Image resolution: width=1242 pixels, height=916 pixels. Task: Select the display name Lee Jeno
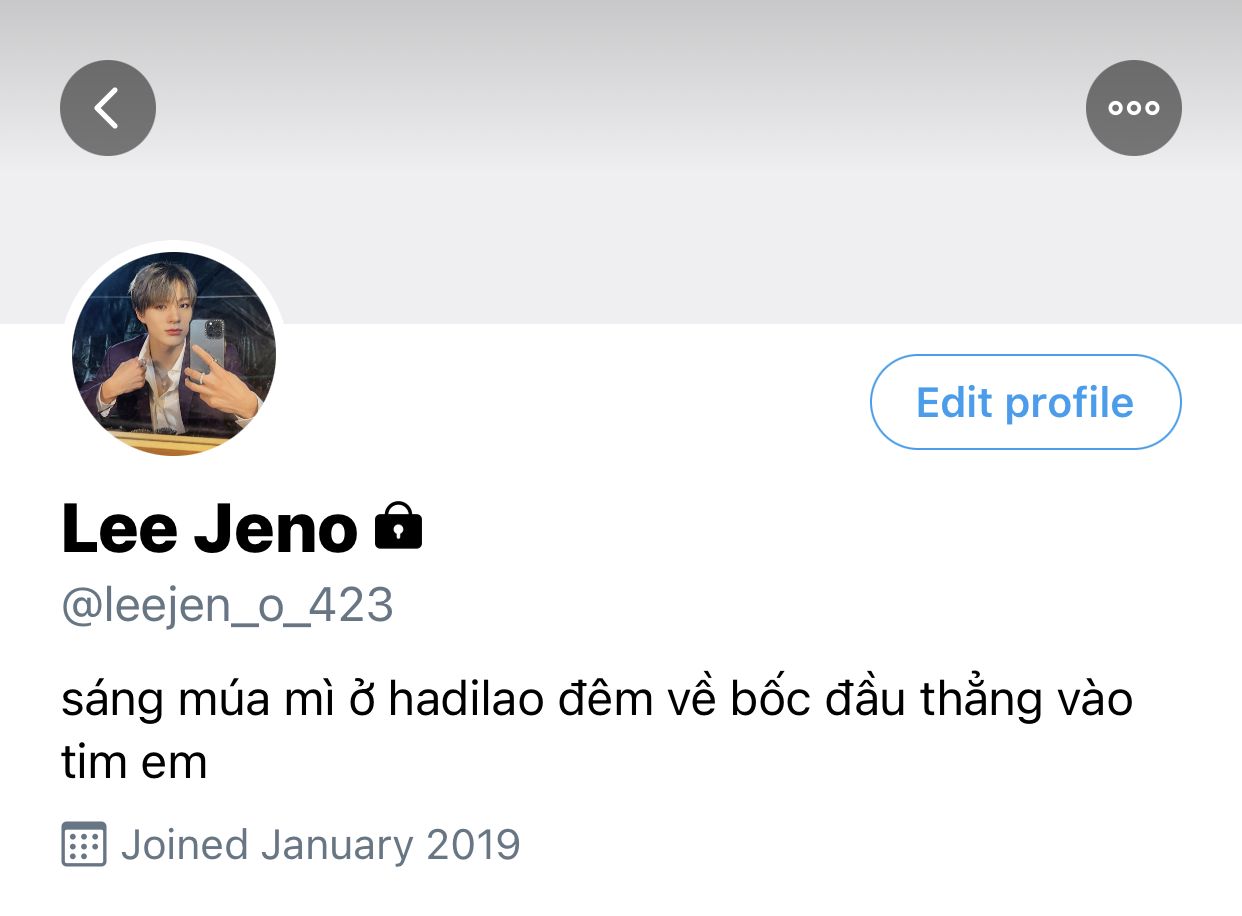pos(210,528)
